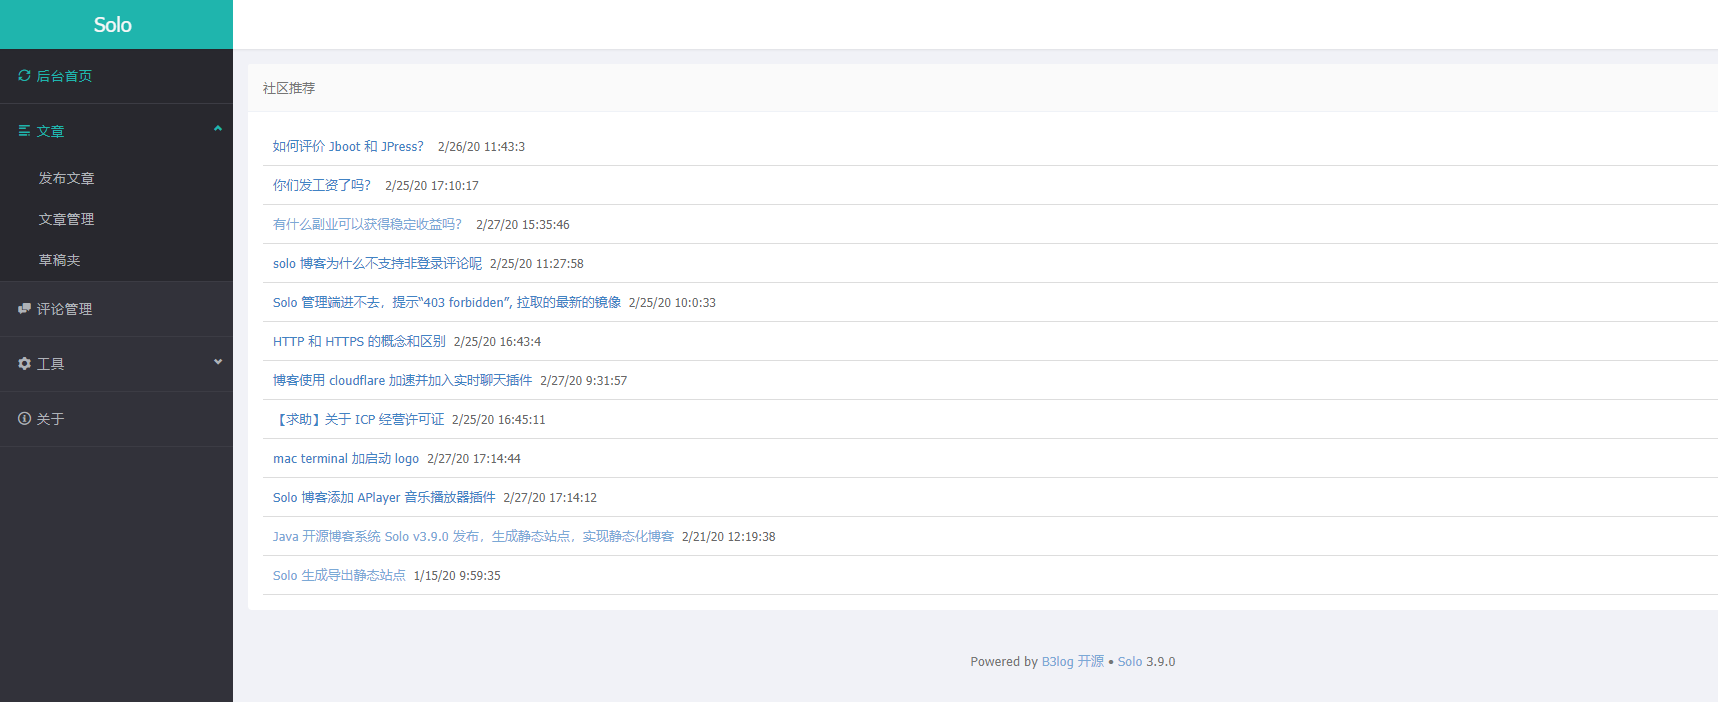The image size is (1718, 702).
Task: Click timestamp 2/27/20 15:35:46
Action: [523, 224]
